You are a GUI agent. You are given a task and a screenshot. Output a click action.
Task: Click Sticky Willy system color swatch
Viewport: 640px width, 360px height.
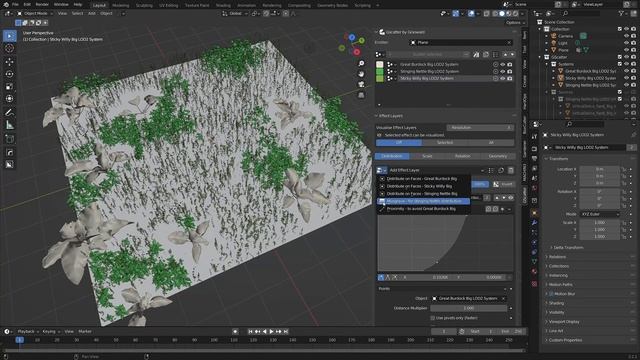click(380, 78)
